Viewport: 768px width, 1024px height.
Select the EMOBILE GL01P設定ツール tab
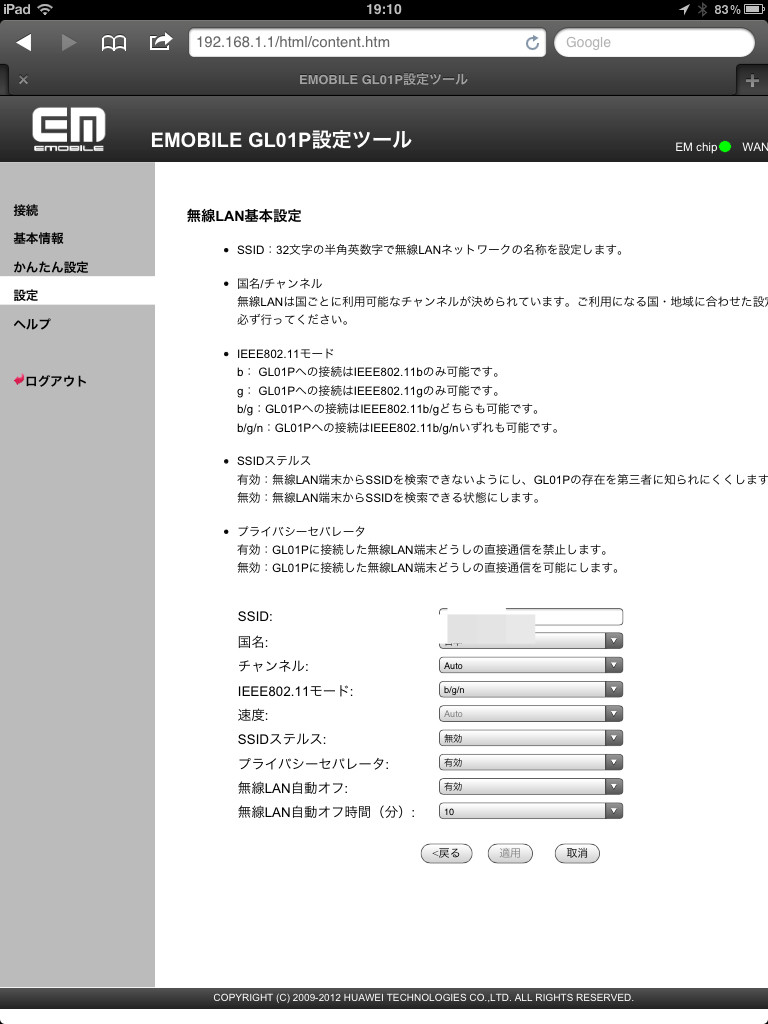tap(383, 80)
